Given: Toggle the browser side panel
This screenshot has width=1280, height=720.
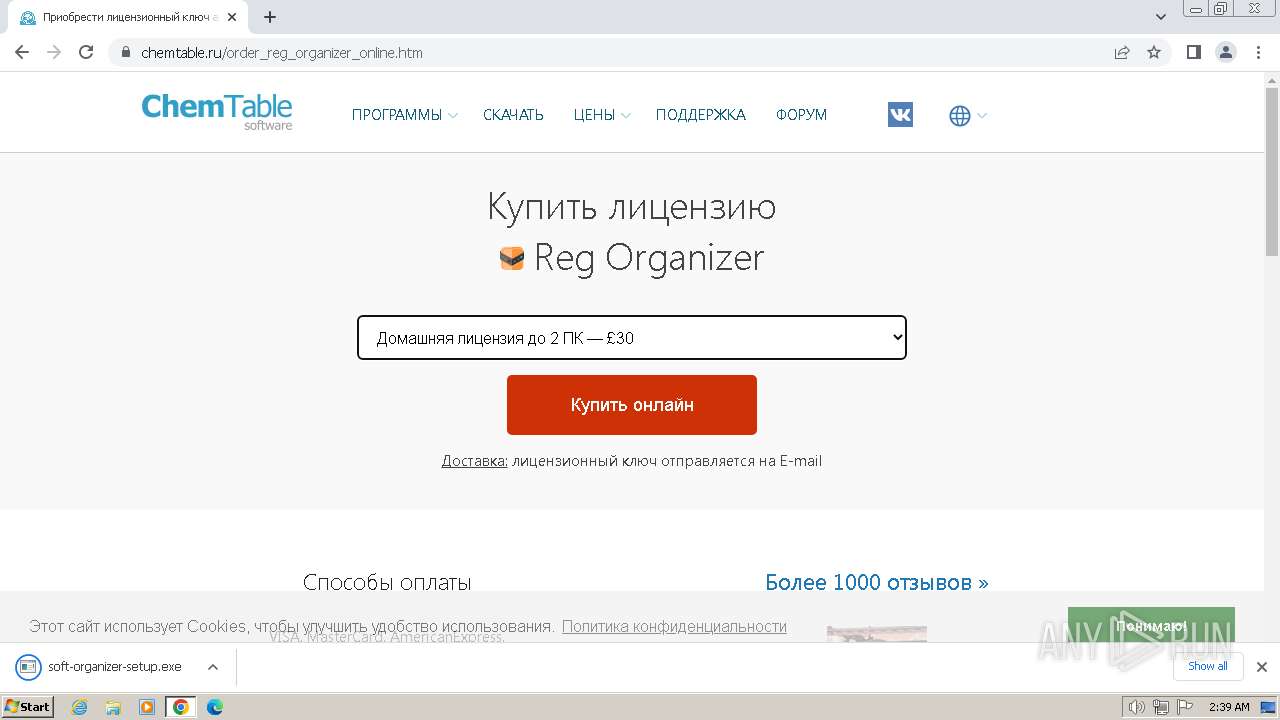Looking at the screenshot, I should tap(1193, 52).
